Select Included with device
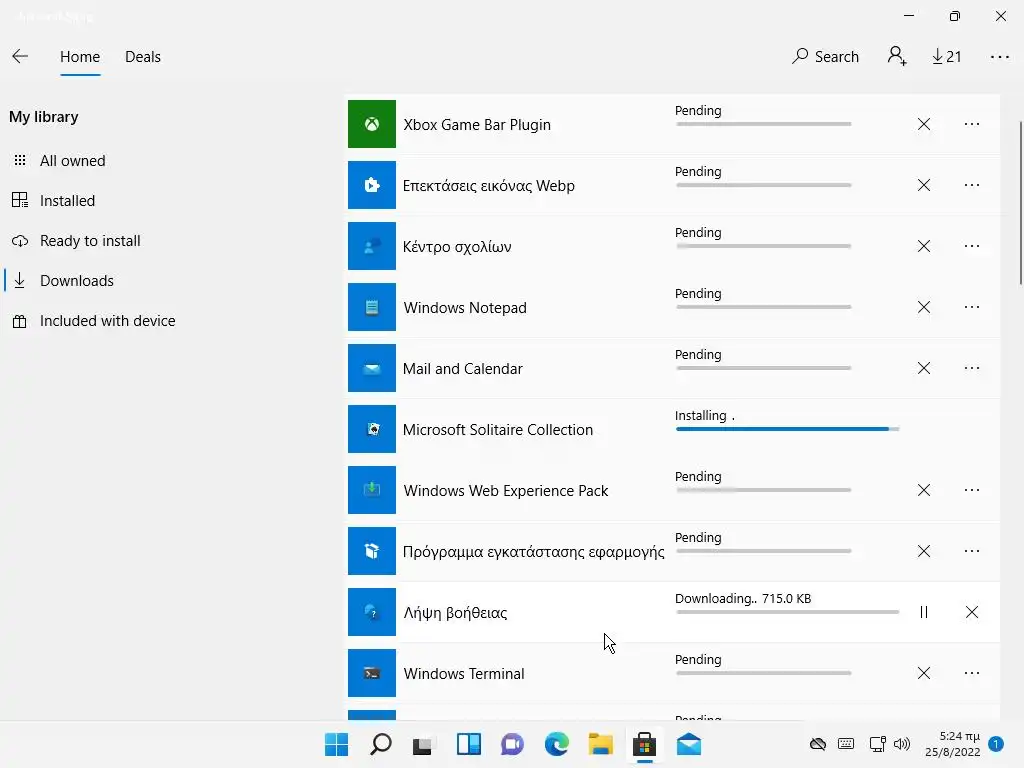The width and height of the screenshot is (1024, 768). [107, 321]
